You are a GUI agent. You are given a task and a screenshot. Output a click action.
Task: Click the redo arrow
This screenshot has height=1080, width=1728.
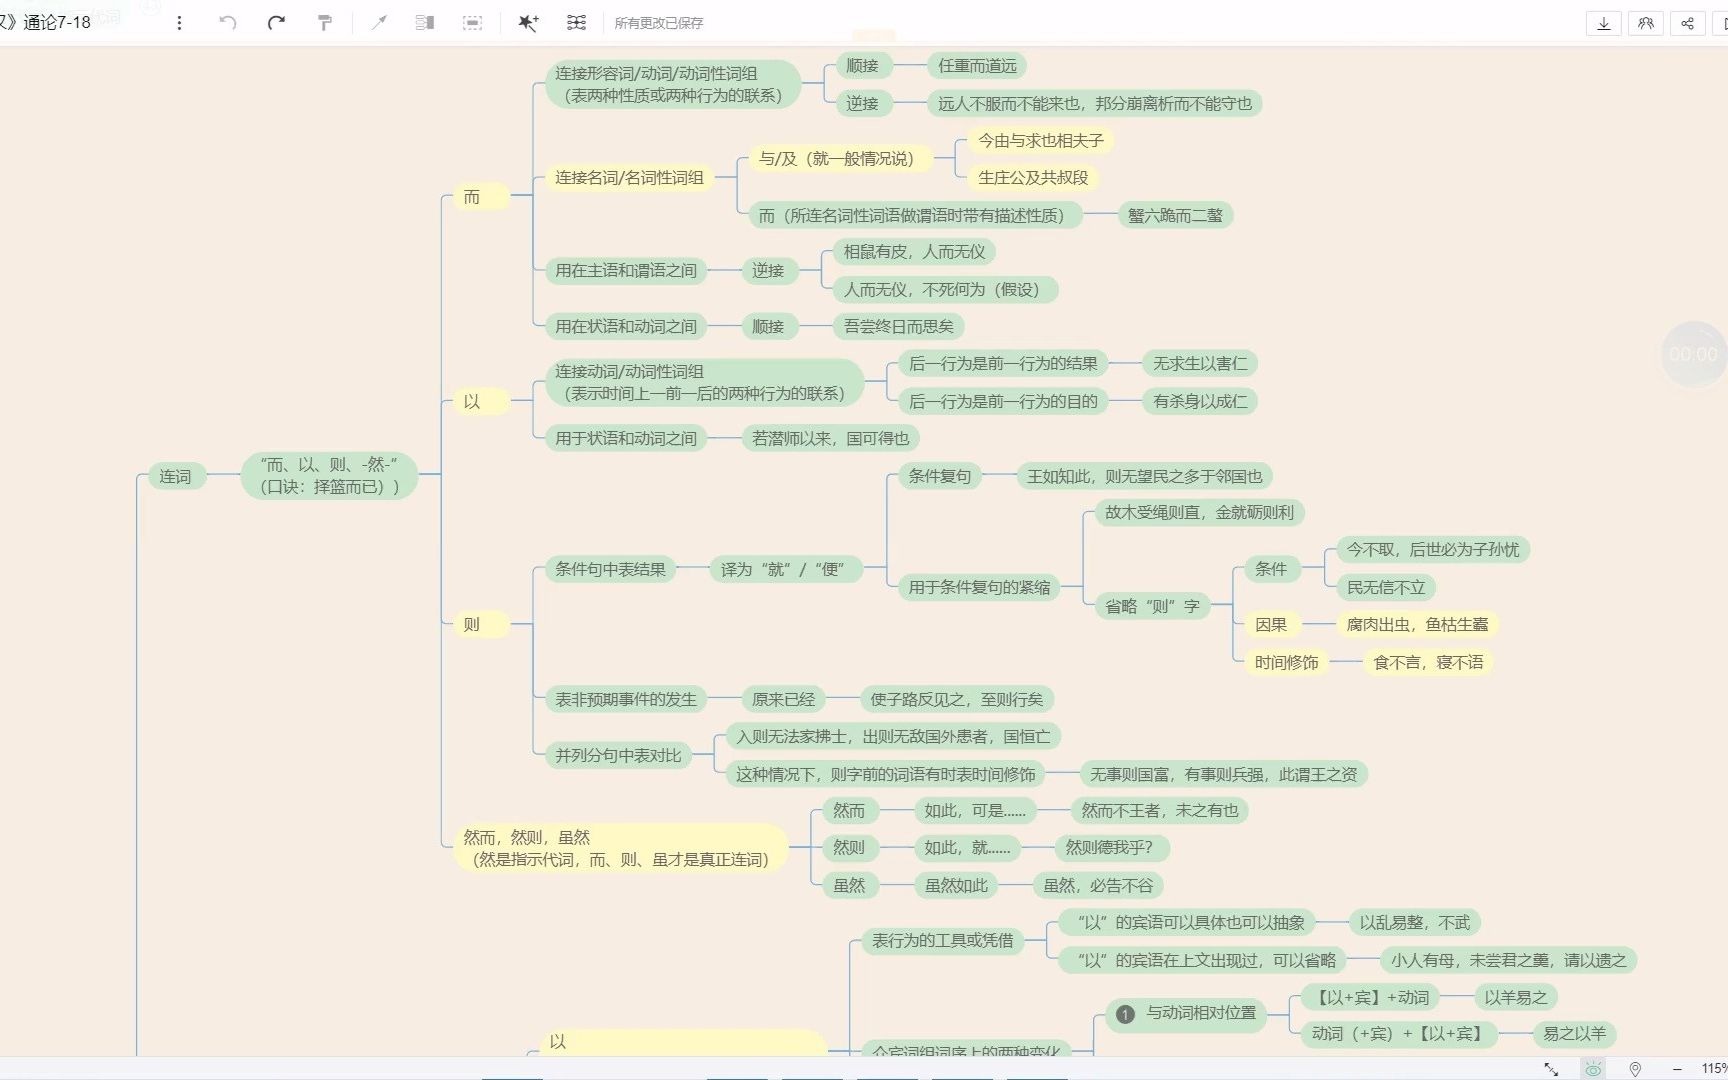276,23
